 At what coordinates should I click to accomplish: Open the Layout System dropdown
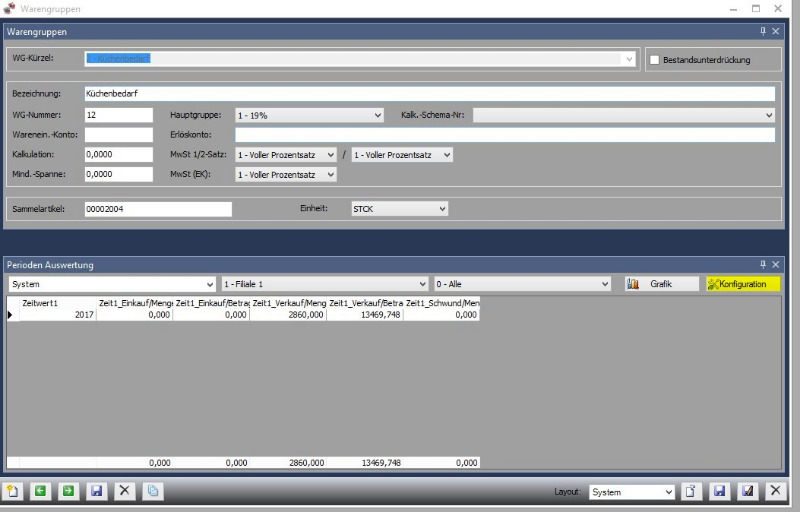(630, 492)
